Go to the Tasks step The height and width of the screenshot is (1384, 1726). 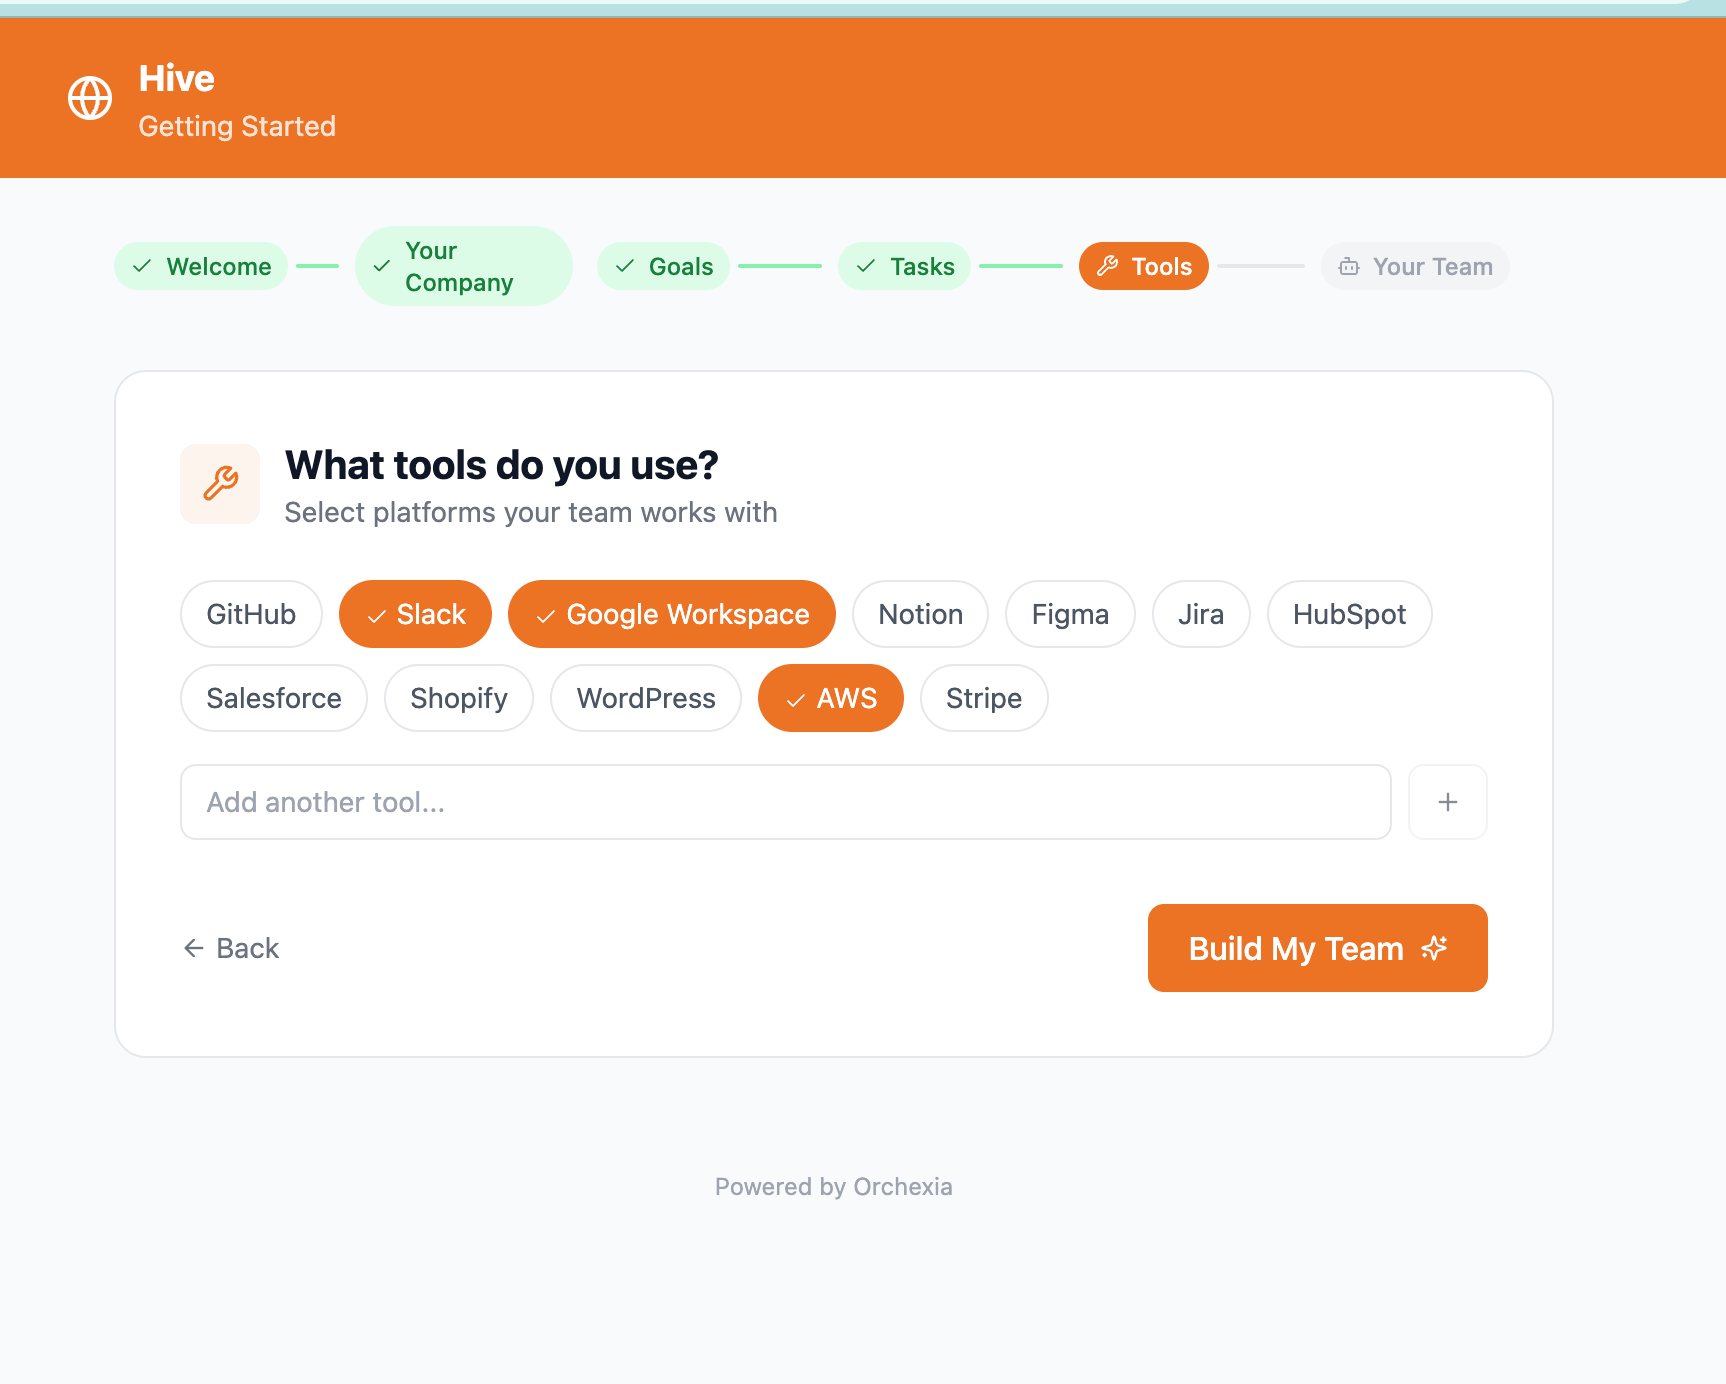905,266
